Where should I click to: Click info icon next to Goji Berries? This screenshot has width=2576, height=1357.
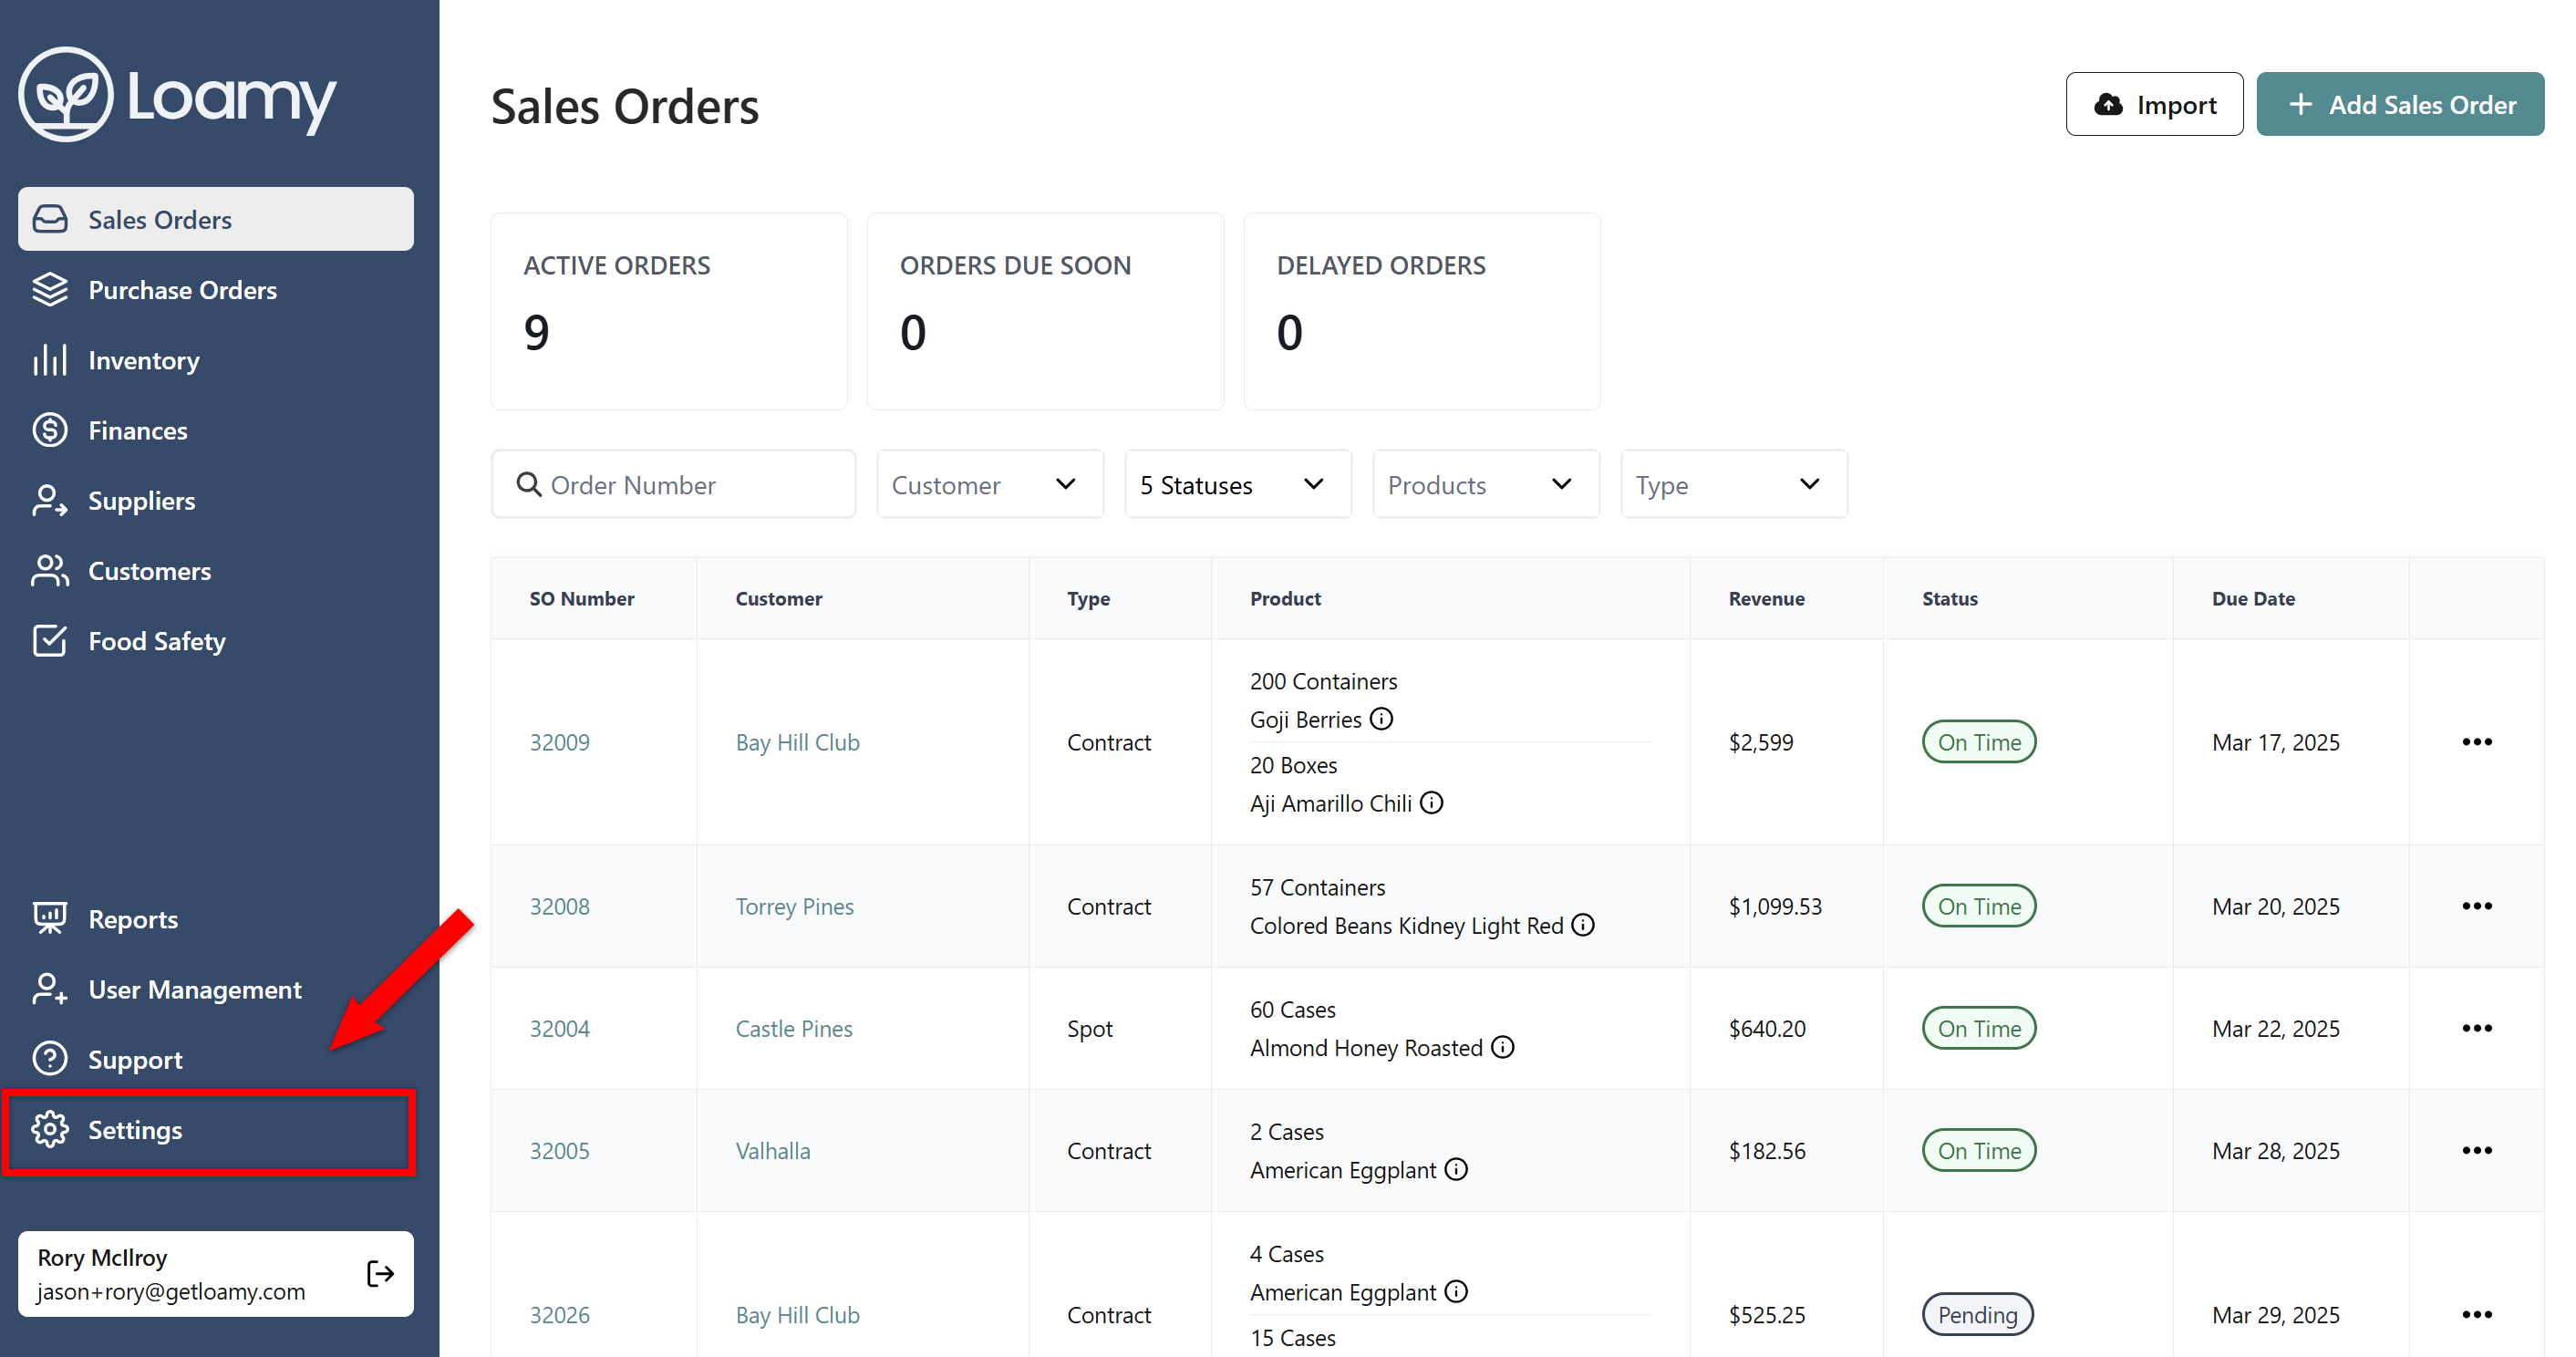[1381, 719]
